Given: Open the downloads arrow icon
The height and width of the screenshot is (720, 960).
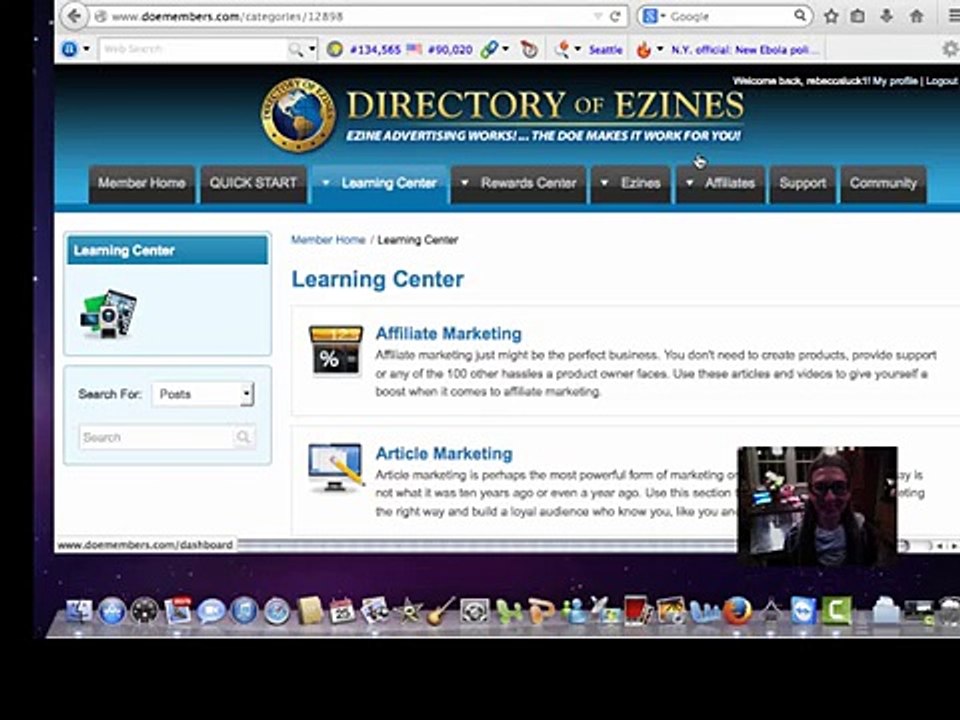Looking at the screenshot, I should click(x=887, y=17).
